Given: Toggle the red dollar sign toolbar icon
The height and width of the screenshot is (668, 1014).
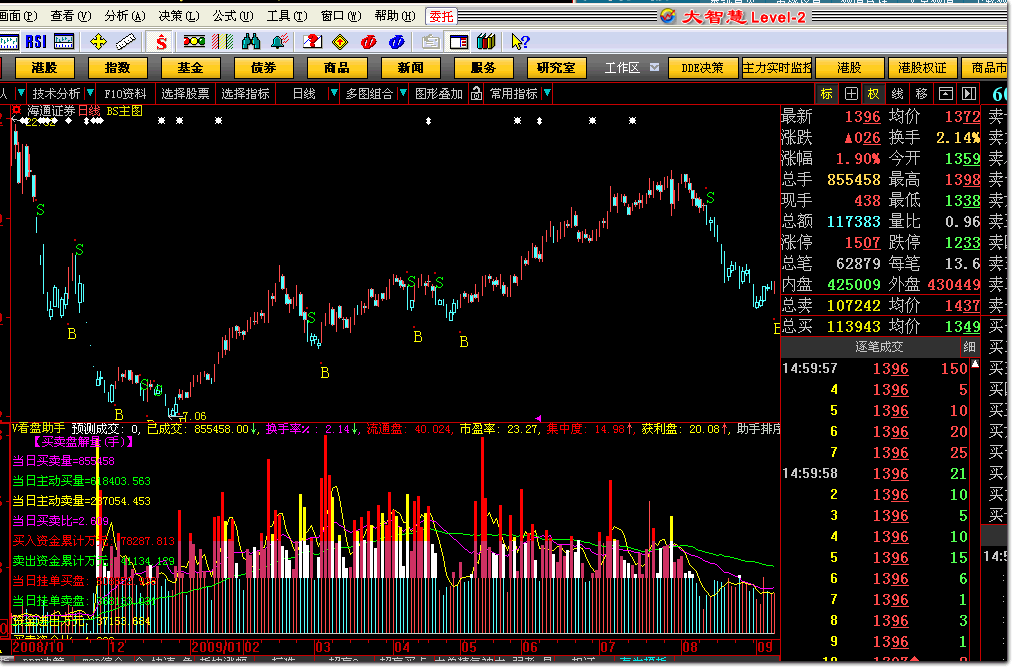Looking at the screenshot, I should pos(161,42).
